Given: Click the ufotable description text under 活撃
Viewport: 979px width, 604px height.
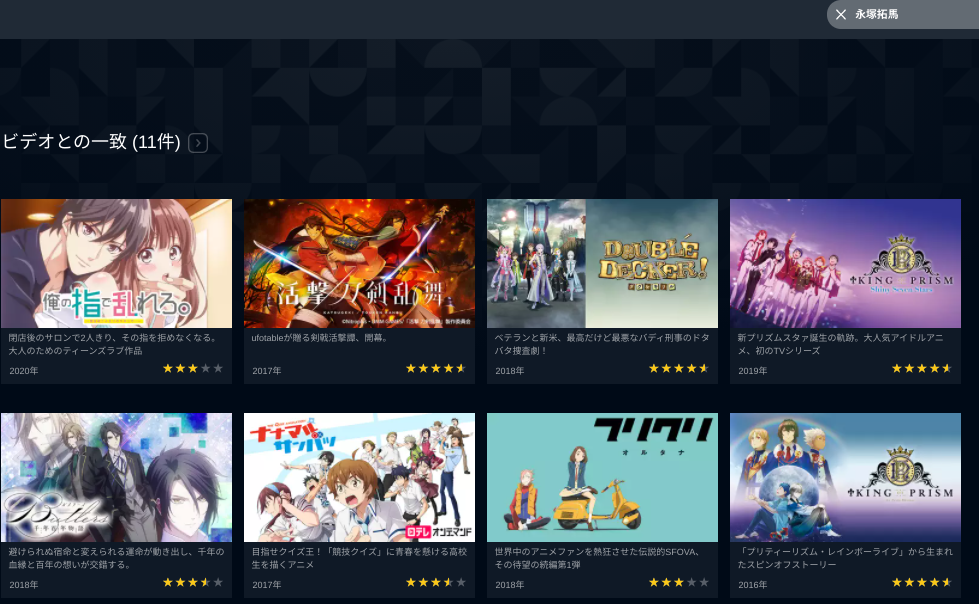Looking at the screenshot, I should pyautogui.click(x=320, y=338).
